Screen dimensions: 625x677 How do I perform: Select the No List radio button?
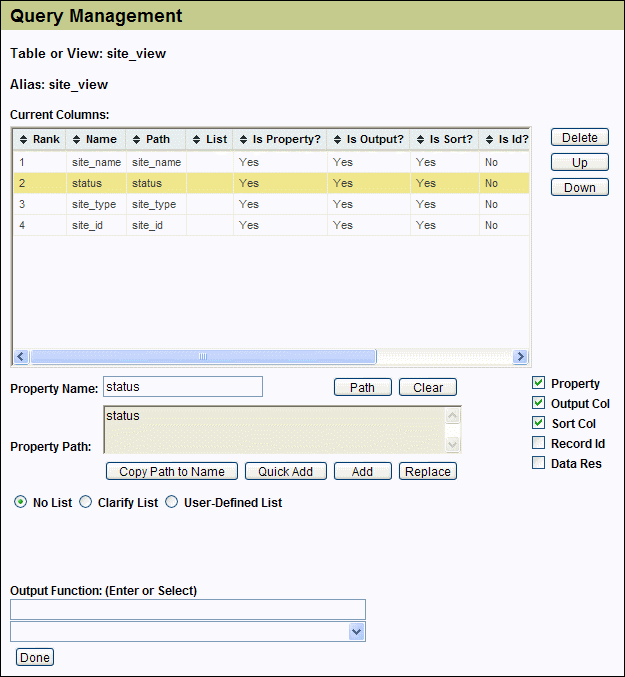[x=20, y=502]
